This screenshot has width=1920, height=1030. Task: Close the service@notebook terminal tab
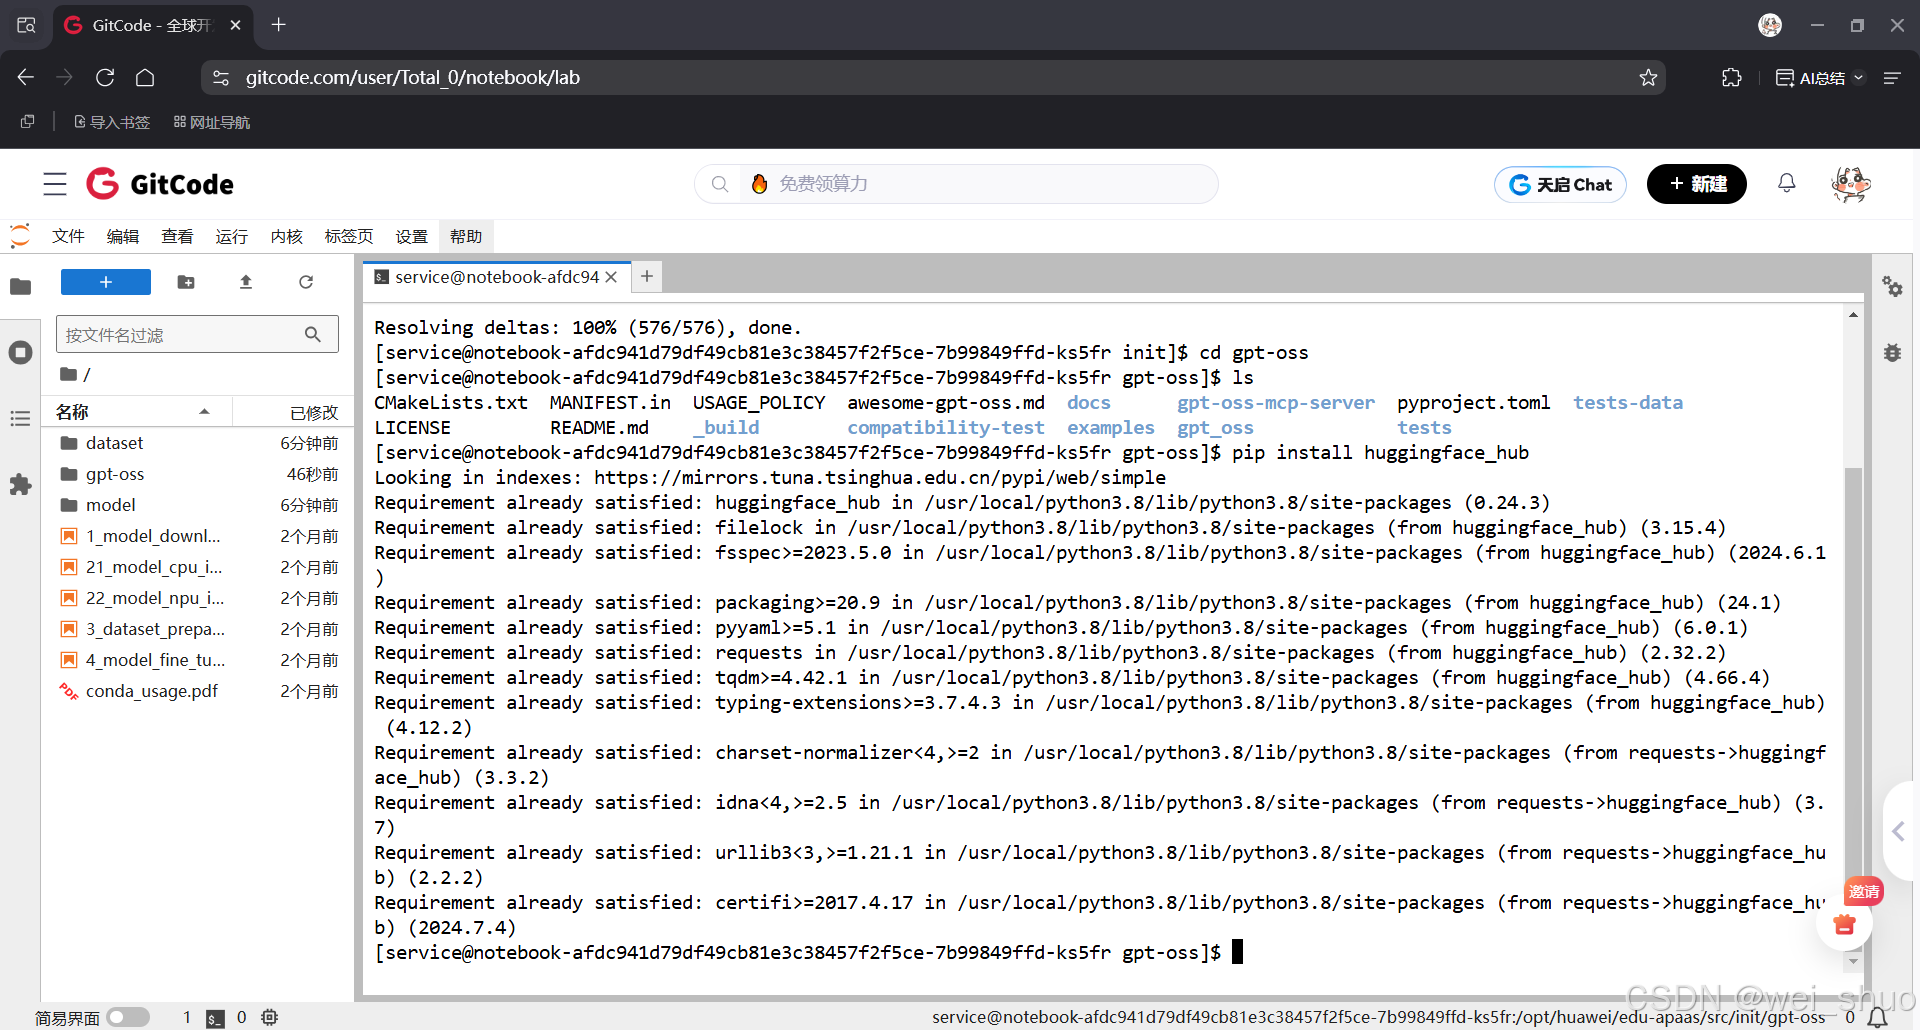[x=612, y=277]
